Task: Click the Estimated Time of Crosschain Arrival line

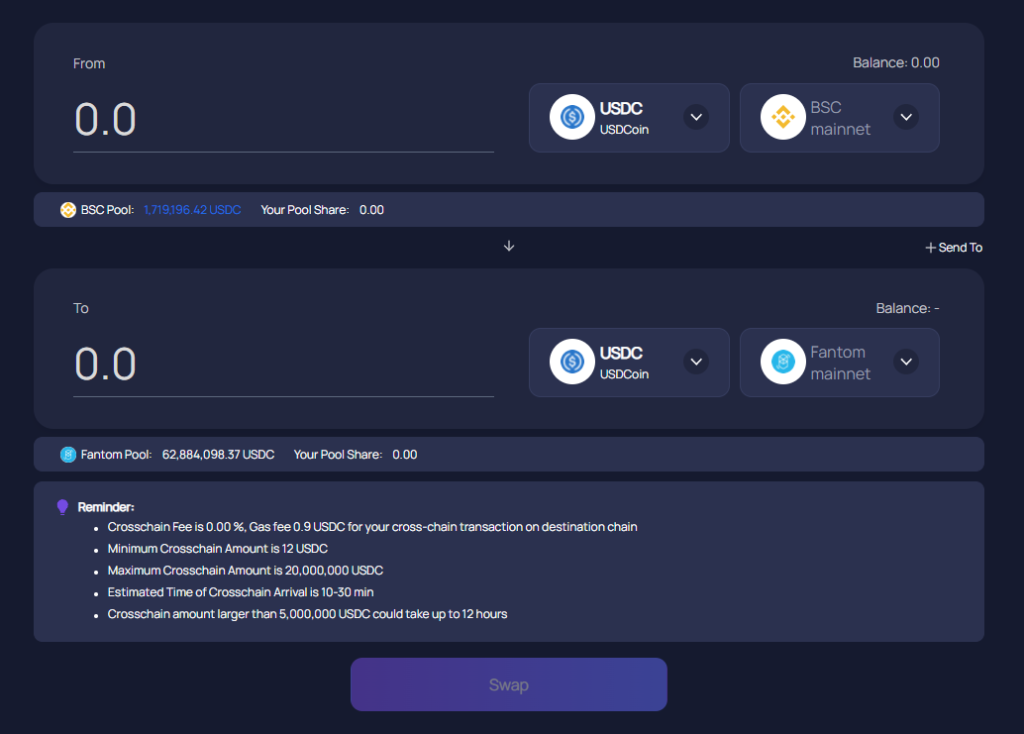Action: click(240, 592)
